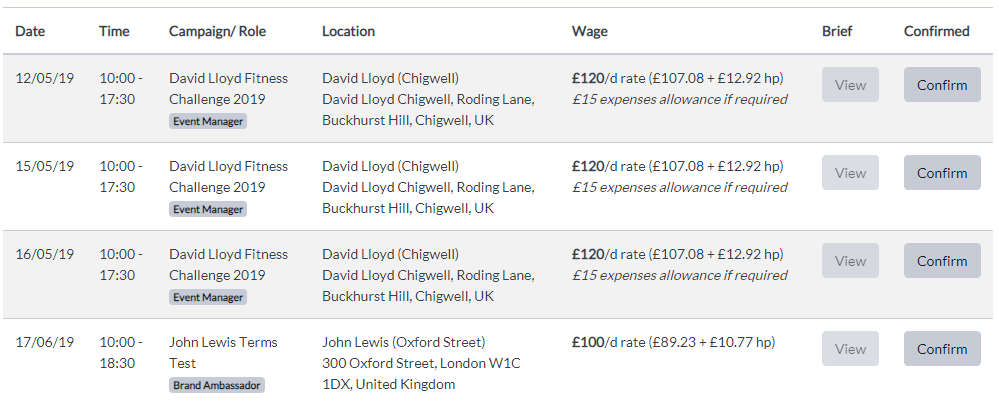Screen dimensions: 999x403
Task: View the brief for the 12/05/19 shift
Action: [x=850, y=85]
